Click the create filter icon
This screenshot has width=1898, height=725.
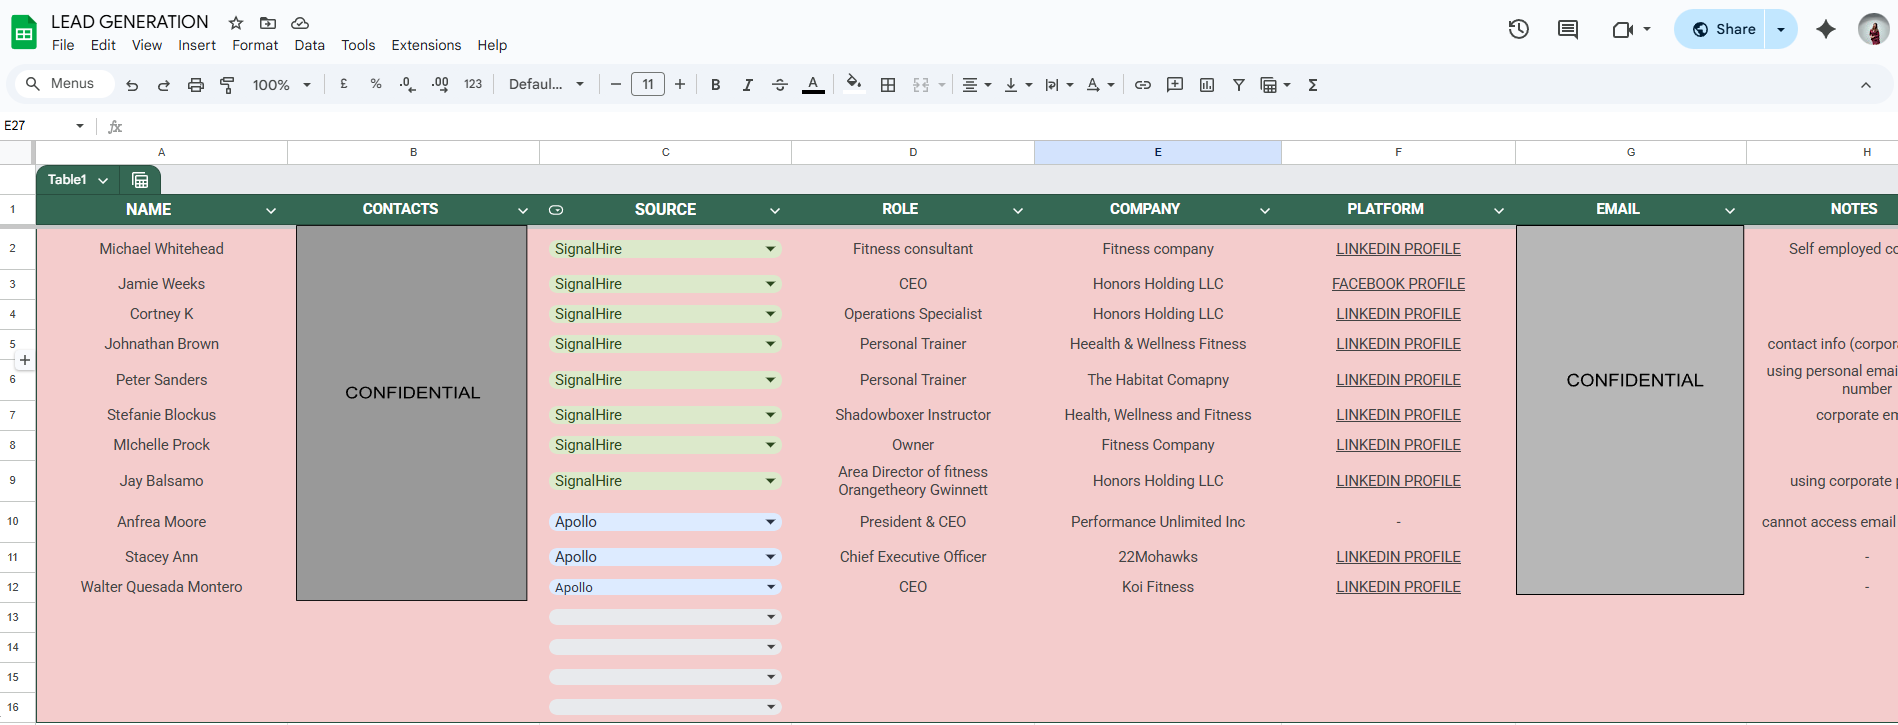1238,85
